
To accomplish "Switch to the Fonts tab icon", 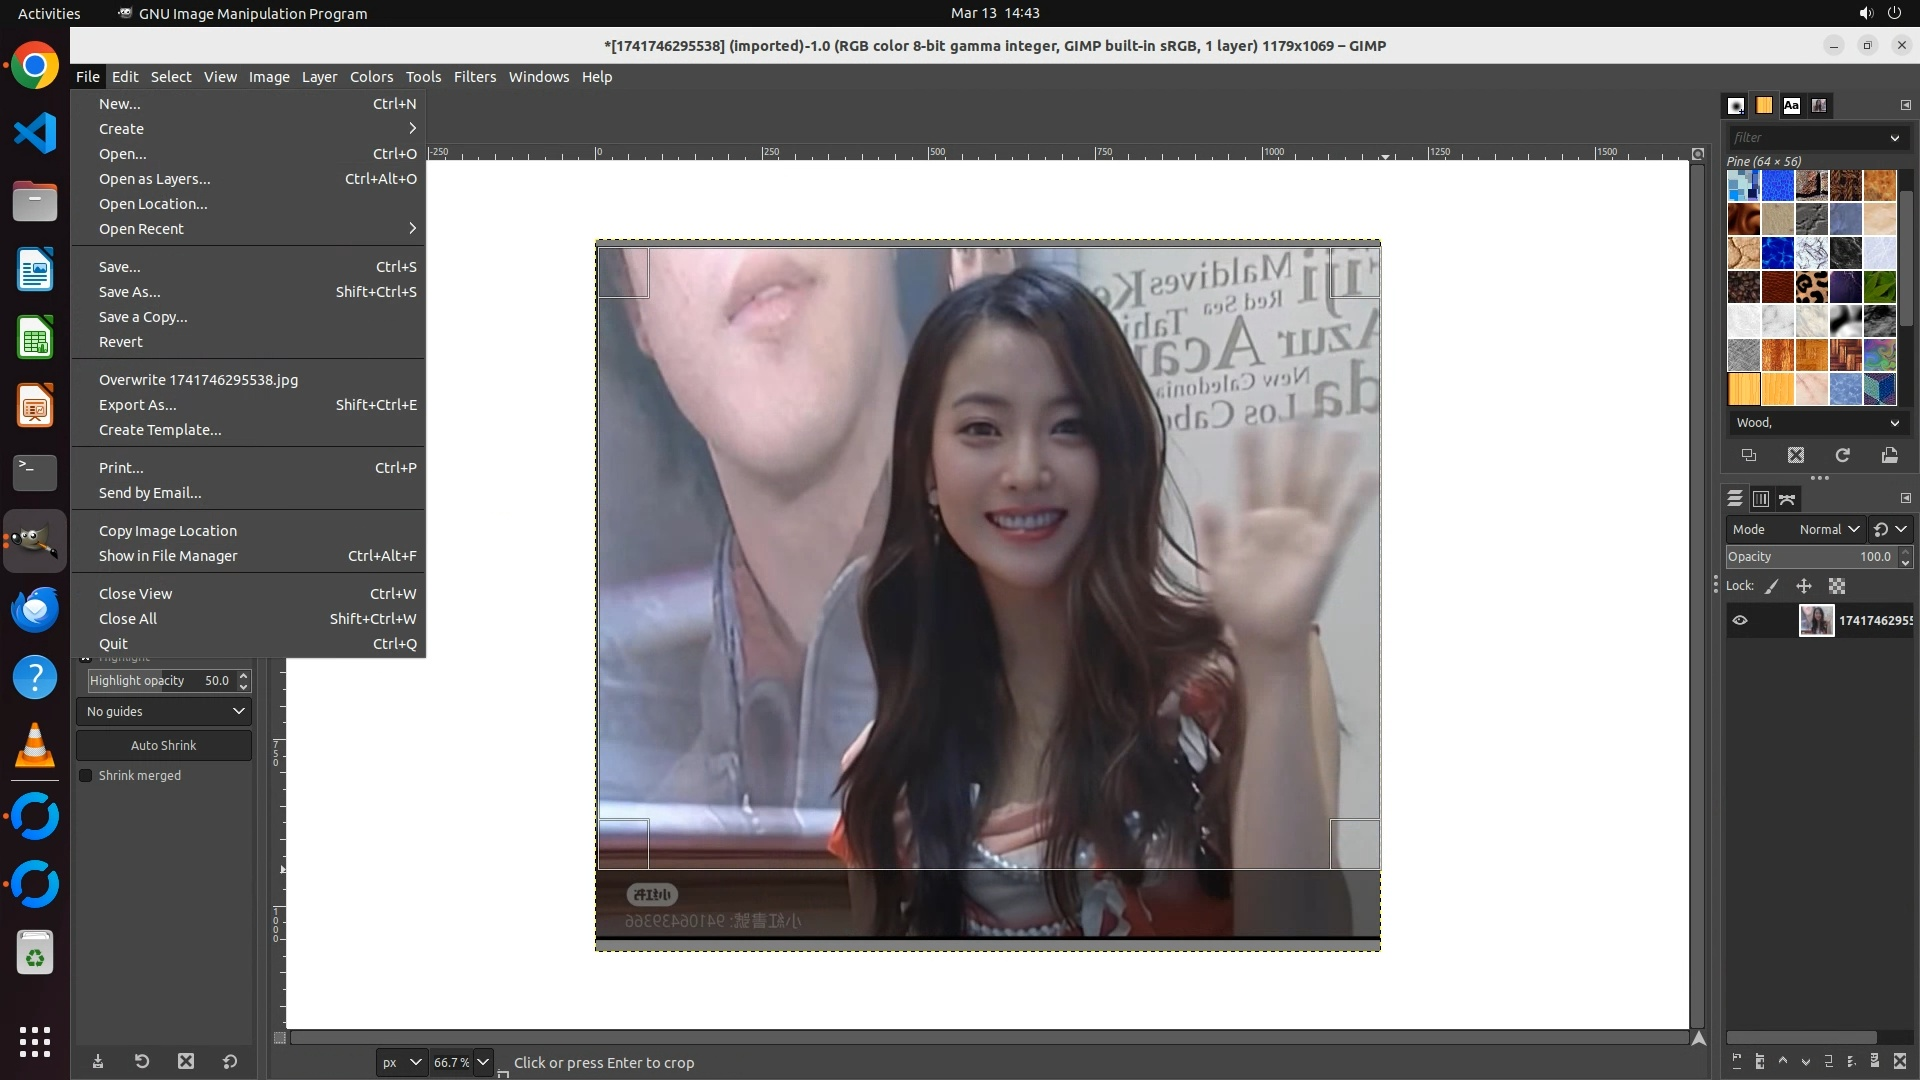I will coord(1791,105).
